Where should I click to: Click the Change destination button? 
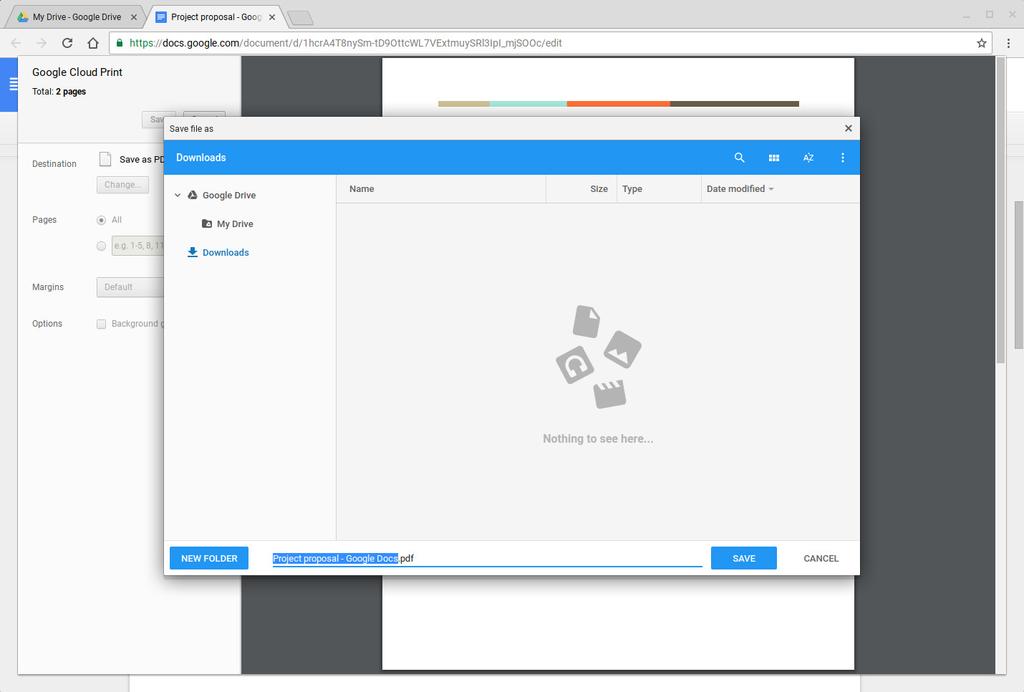point(122,185)
